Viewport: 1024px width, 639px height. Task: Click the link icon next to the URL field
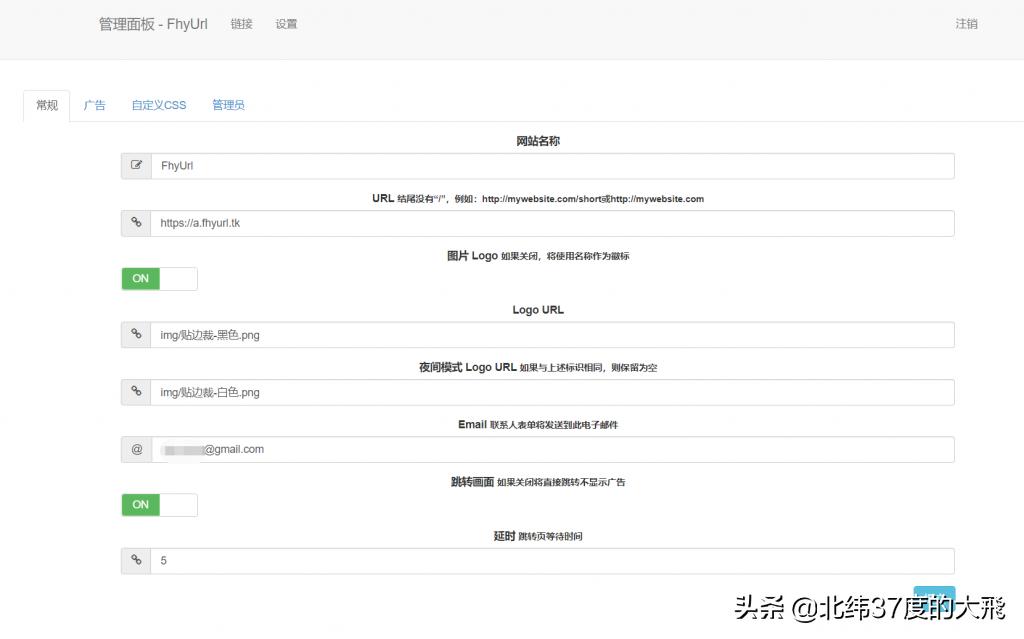[136, 222]
